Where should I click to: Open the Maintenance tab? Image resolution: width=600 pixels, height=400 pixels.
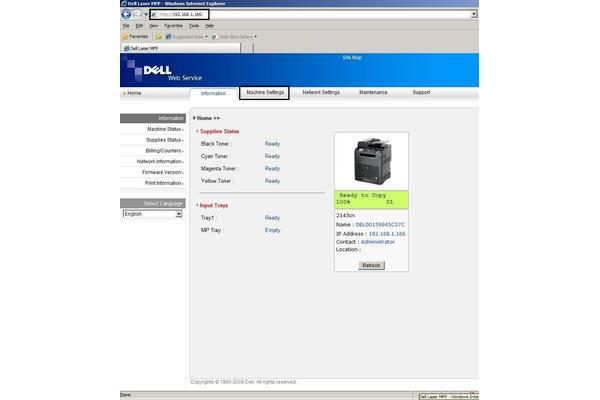point(373,92)
